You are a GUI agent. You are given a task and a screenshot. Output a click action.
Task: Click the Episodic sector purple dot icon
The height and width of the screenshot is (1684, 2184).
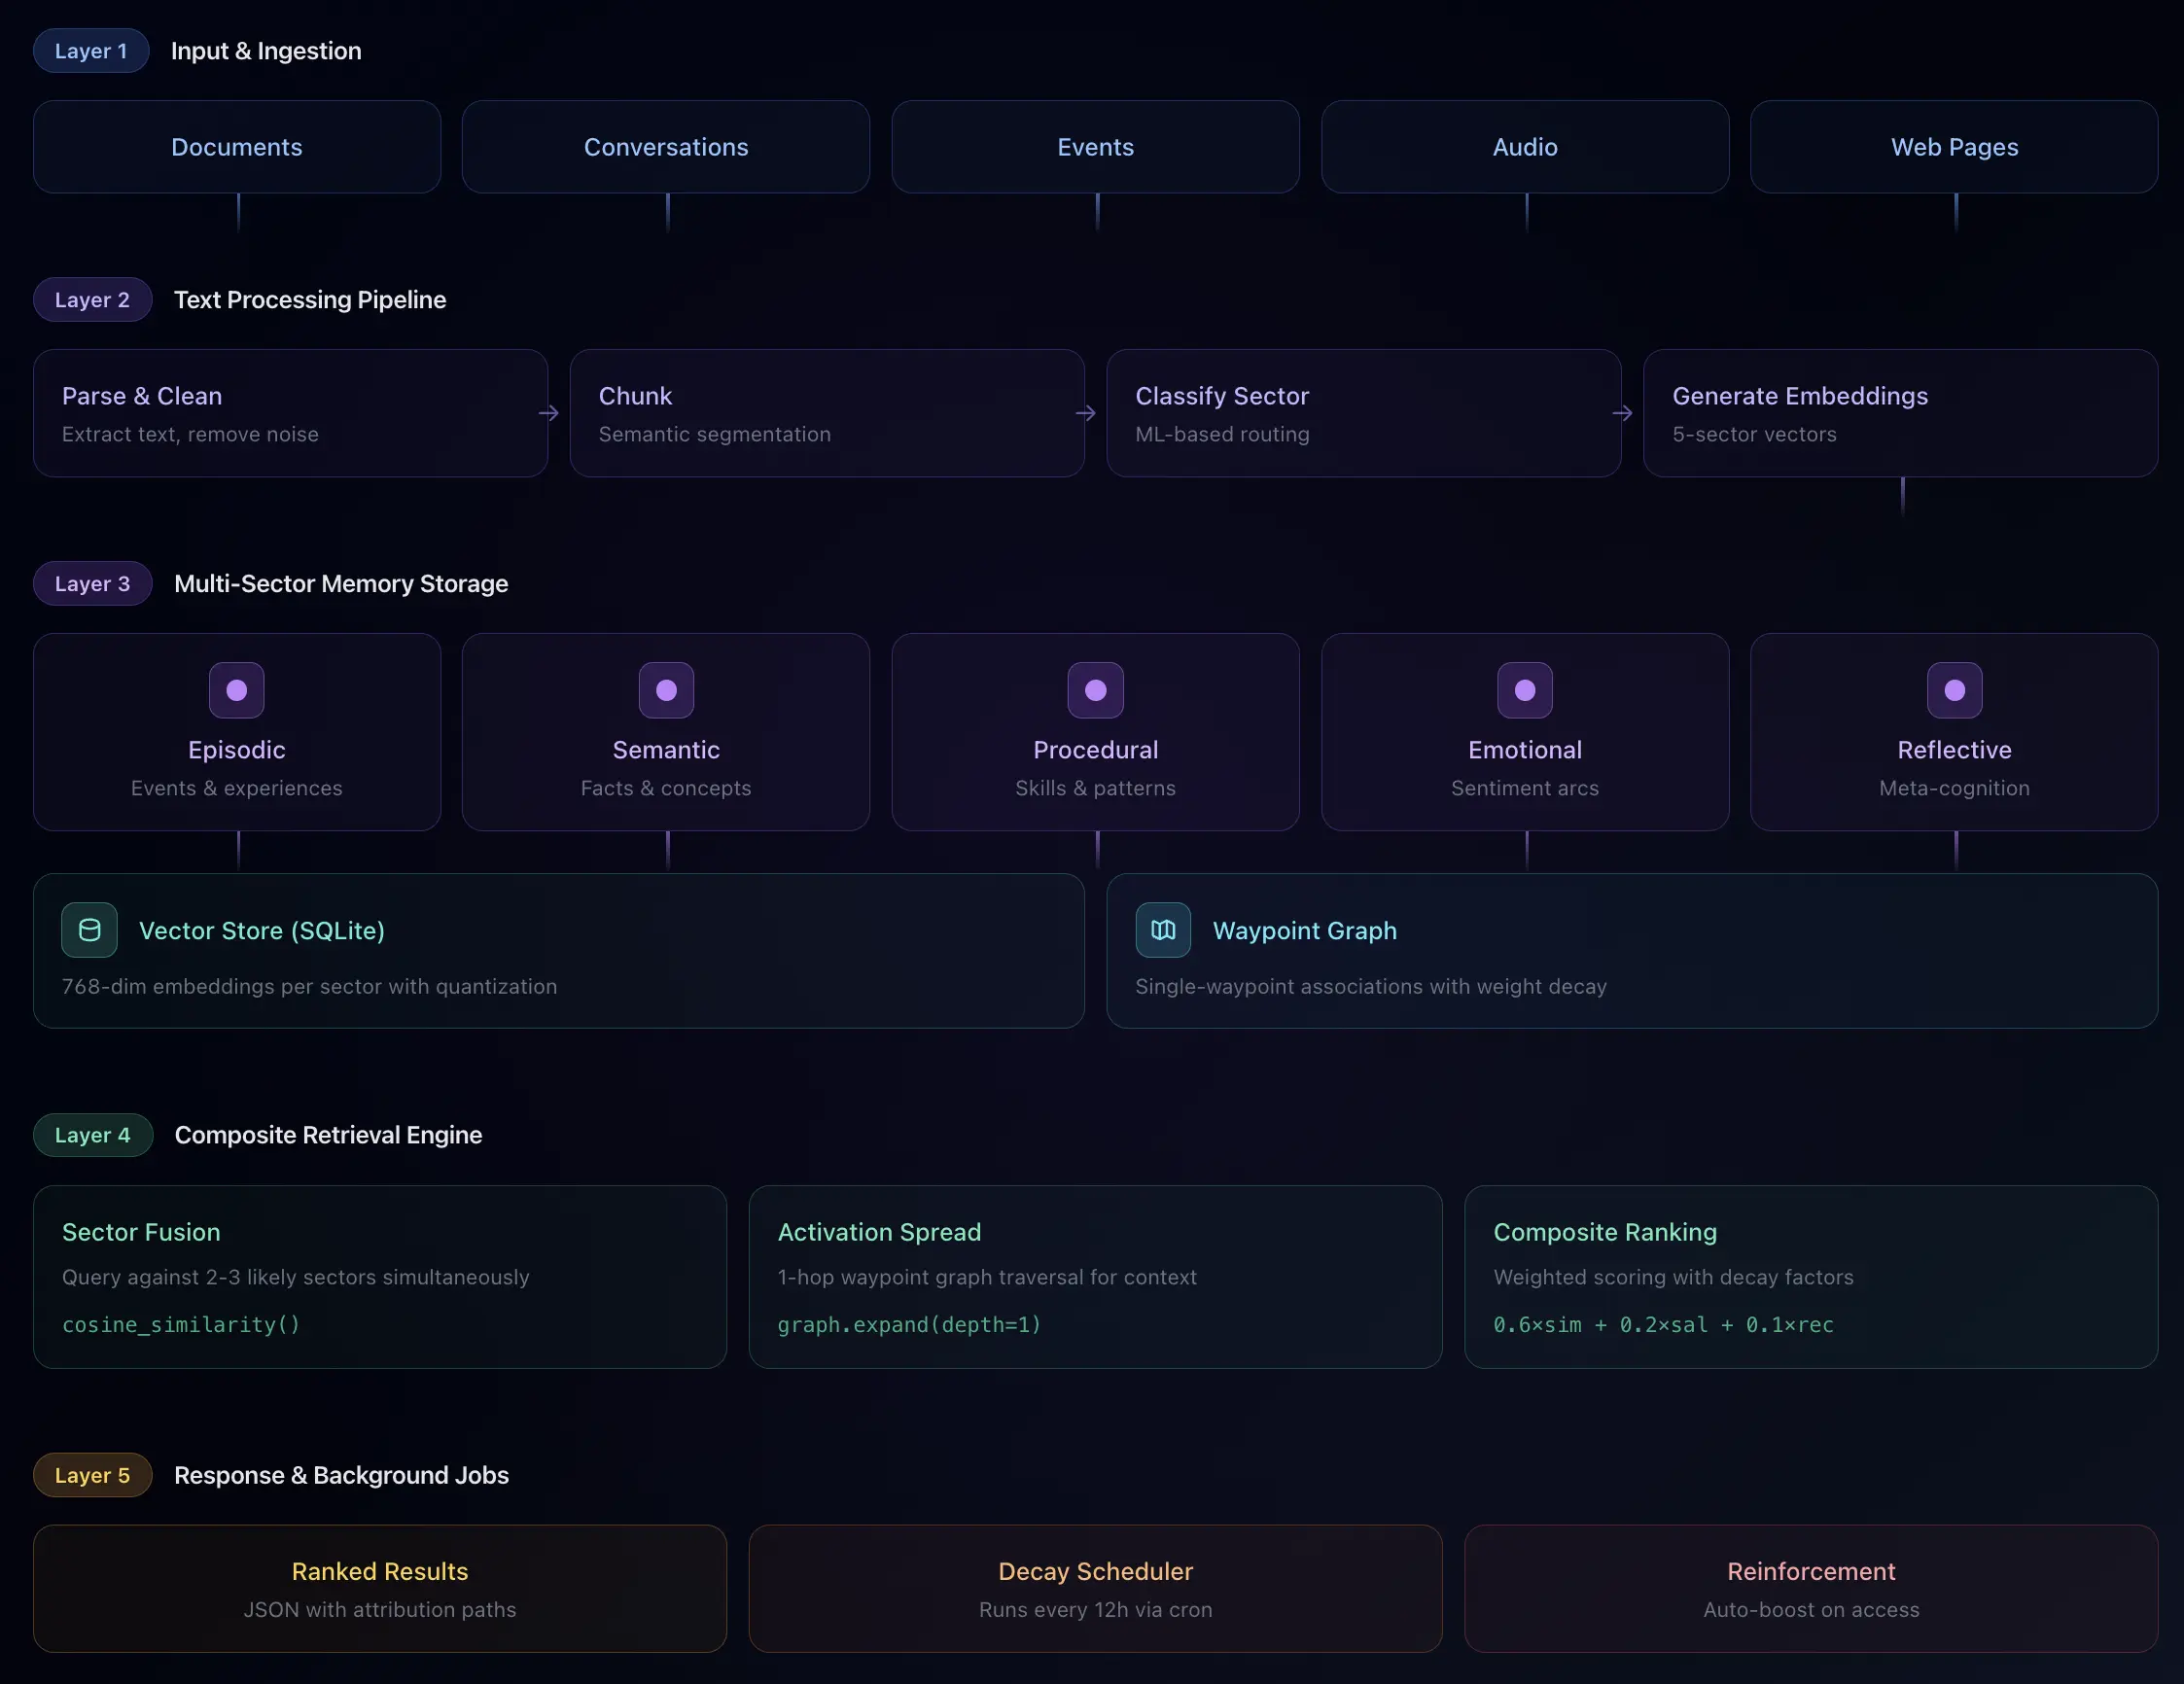click(x=236, y=690)
